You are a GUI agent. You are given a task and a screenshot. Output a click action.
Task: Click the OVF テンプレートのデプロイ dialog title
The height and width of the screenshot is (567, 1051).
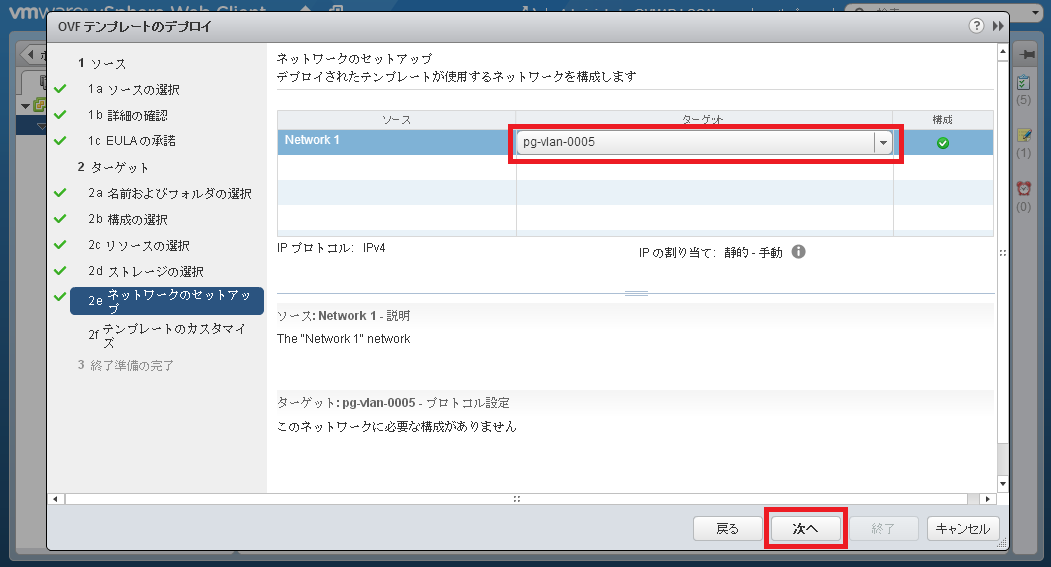pos(135,26)
